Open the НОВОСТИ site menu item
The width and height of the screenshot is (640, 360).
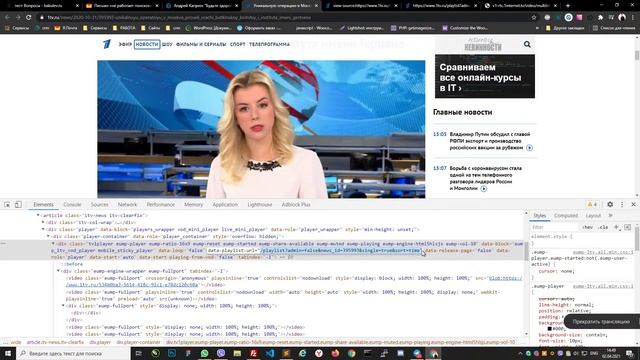tap(147, 44)
